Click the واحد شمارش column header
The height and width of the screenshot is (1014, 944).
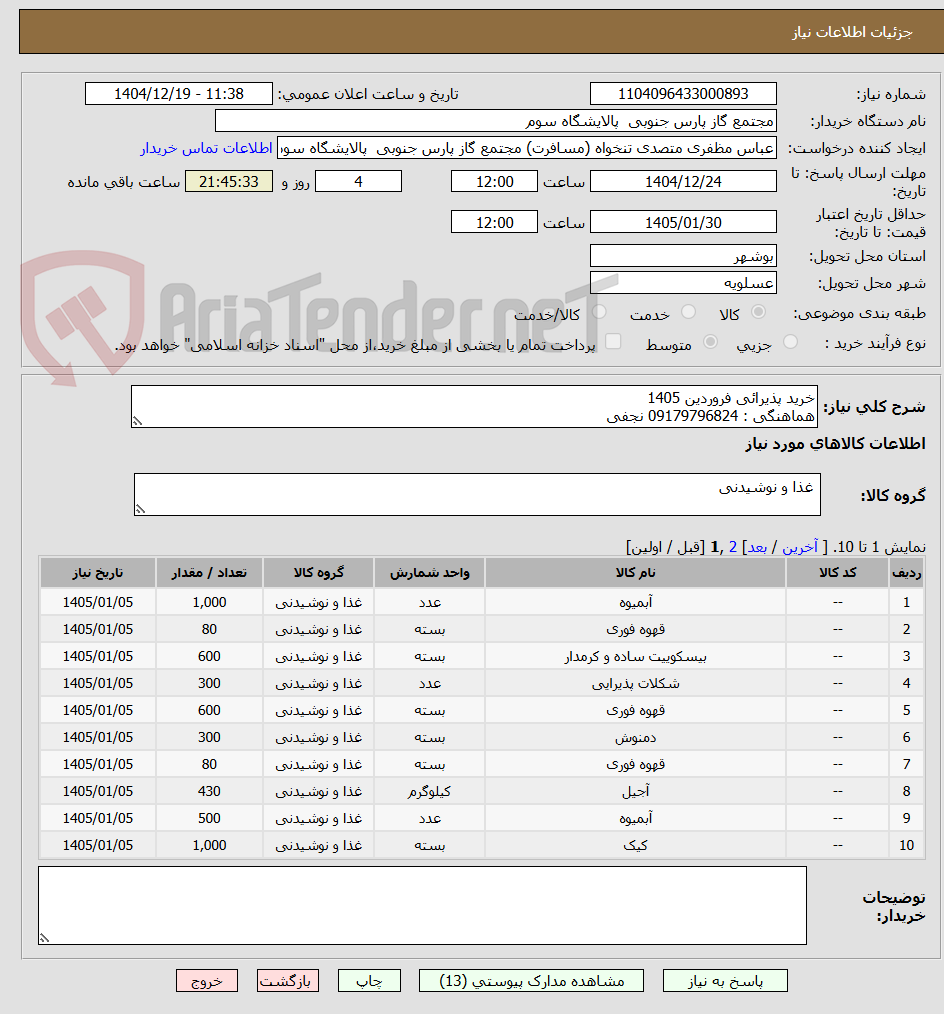pos(429,573)
